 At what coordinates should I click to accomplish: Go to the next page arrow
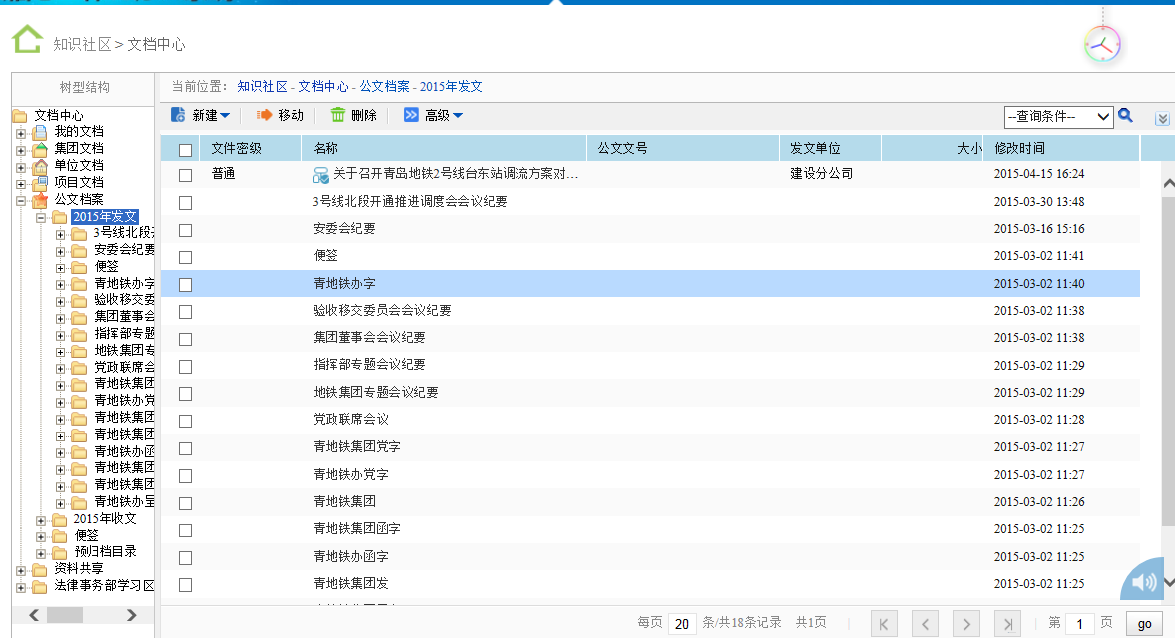point(965,624)
